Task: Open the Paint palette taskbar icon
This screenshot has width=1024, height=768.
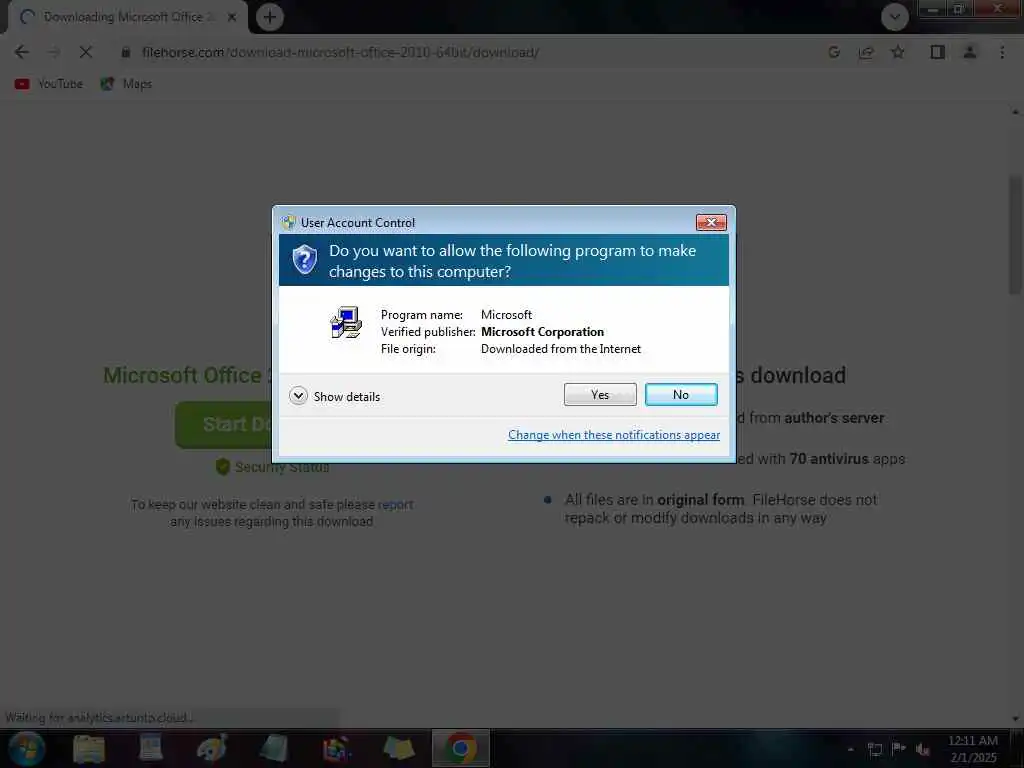Action: (212, 748)
